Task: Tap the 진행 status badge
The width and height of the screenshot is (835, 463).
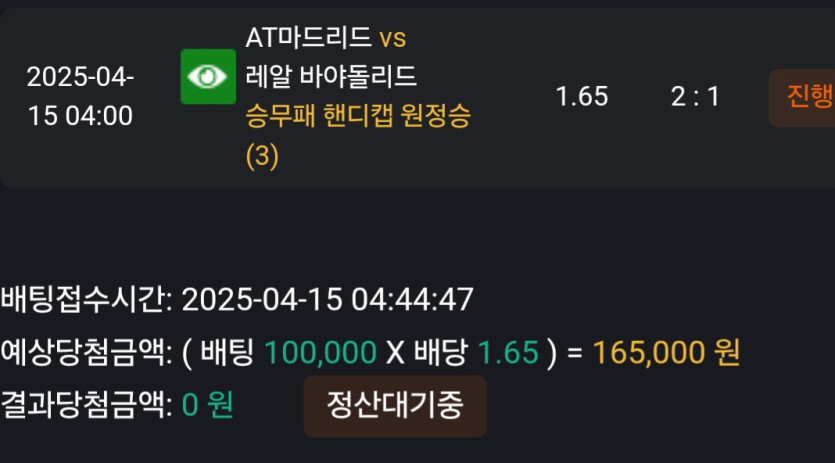Action: tap(803, 98)
